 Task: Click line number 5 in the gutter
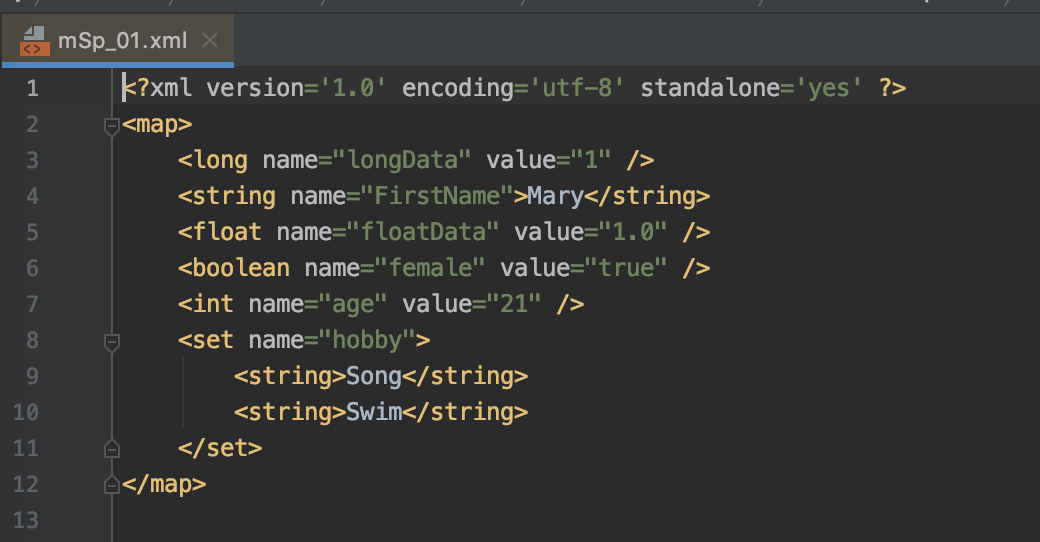(x=32, y=232)
